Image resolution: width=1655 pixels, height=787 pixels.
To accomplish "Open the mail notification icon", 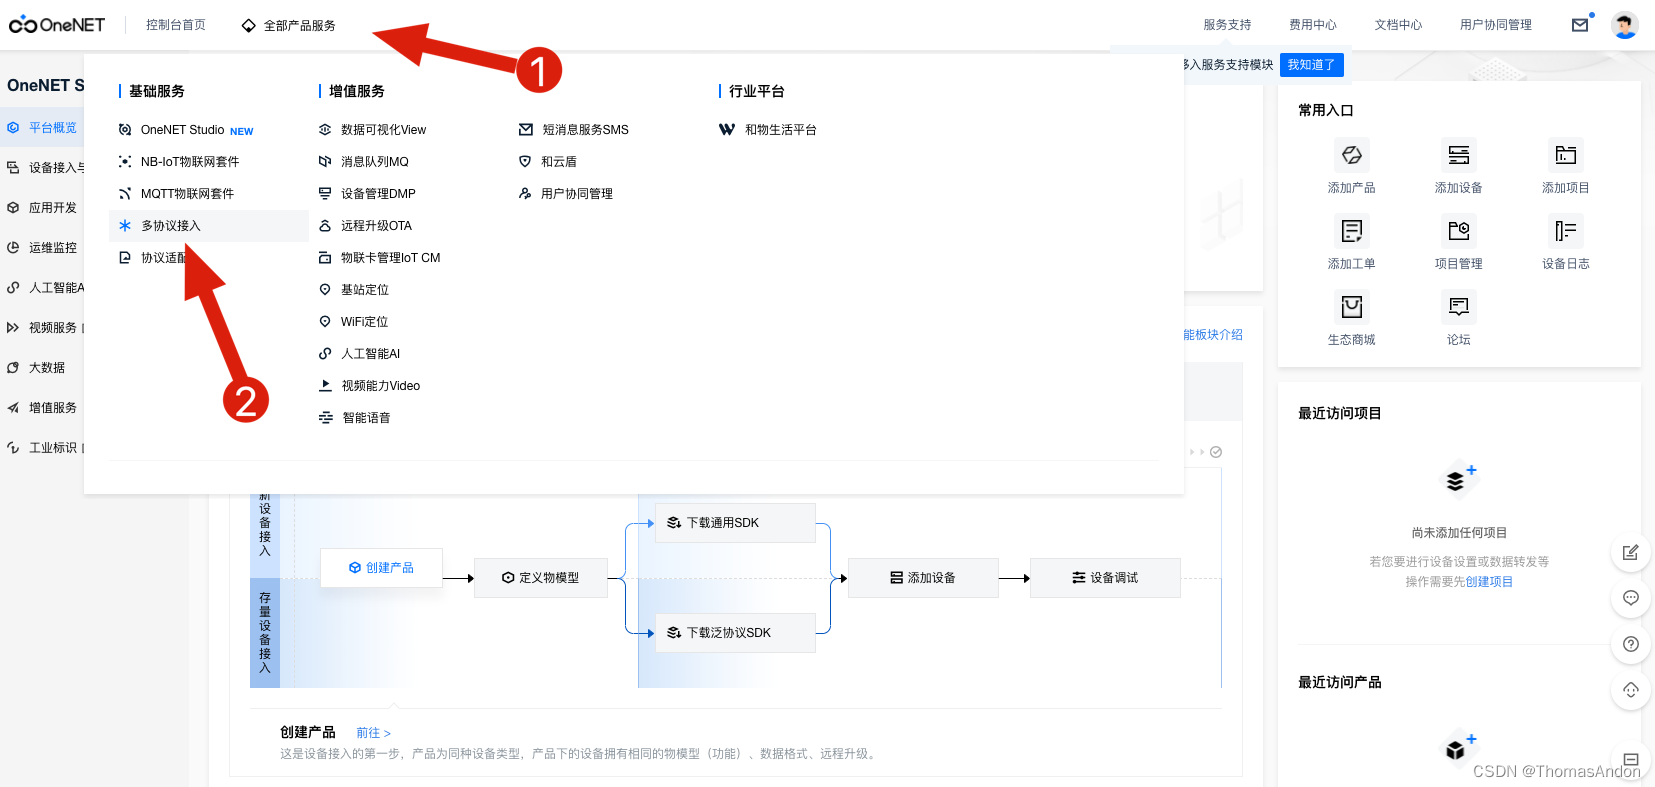I will [1580, 25].
